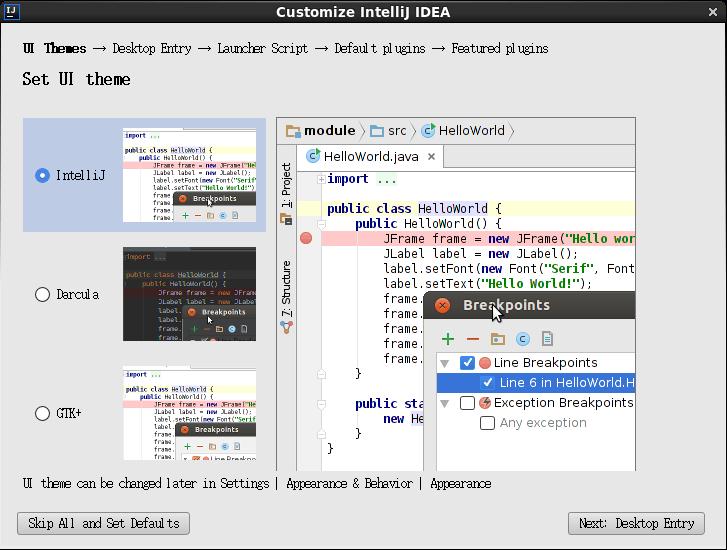The width and height of the screenshot is (727, 551).
Task: Click the label.setText Hello World code line
Action: [x=488, y=284]
